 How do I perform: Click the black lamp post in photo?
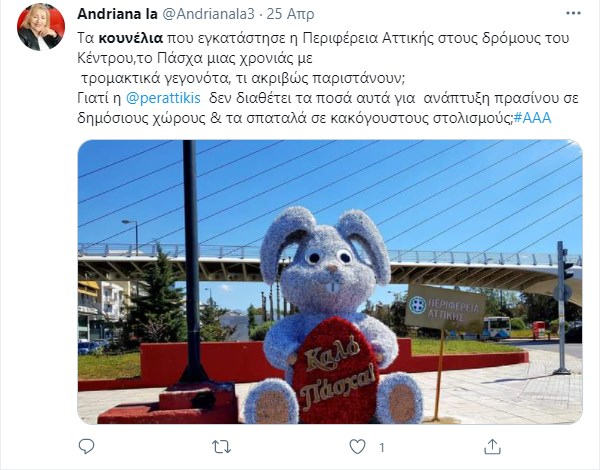pyautogui.click(x=192, y=263)
